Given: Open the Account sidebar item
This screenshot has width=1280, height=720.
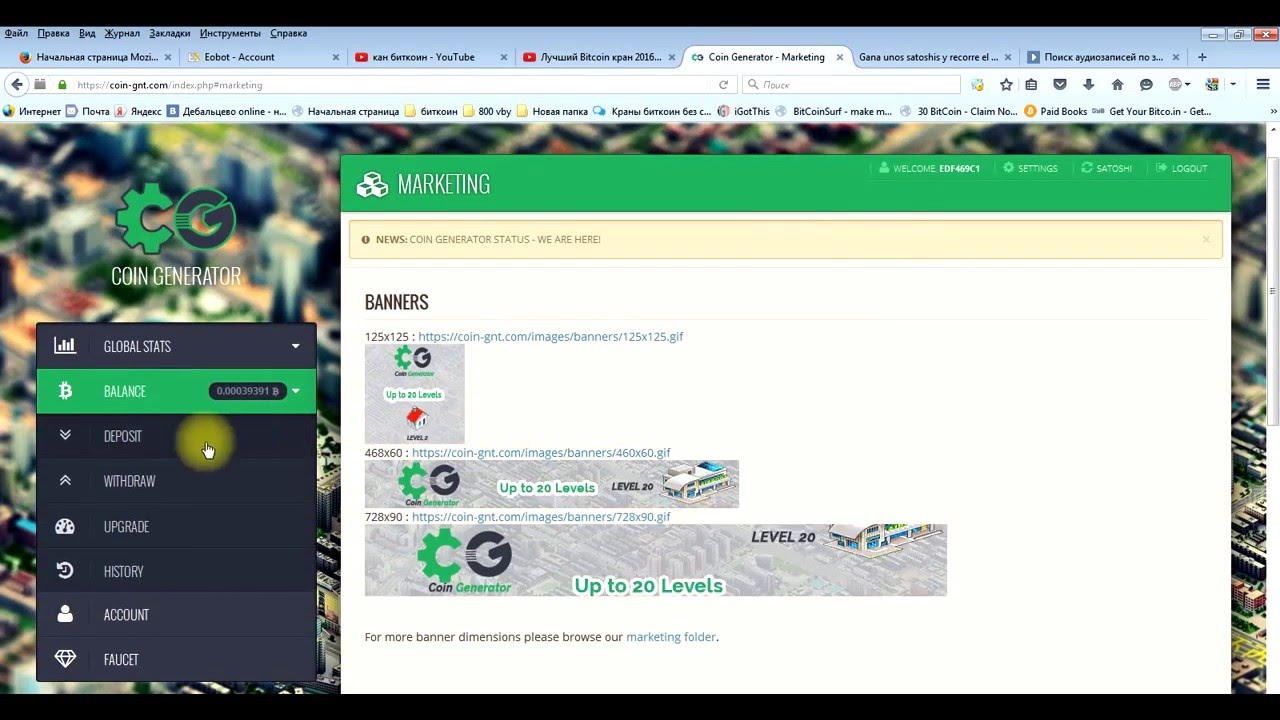Looking at the screenshot, I should [x=176, y=615].
